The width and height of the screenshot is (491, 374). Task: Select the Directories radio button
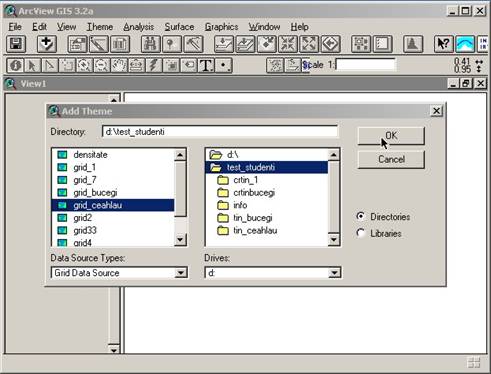(361, 216)
